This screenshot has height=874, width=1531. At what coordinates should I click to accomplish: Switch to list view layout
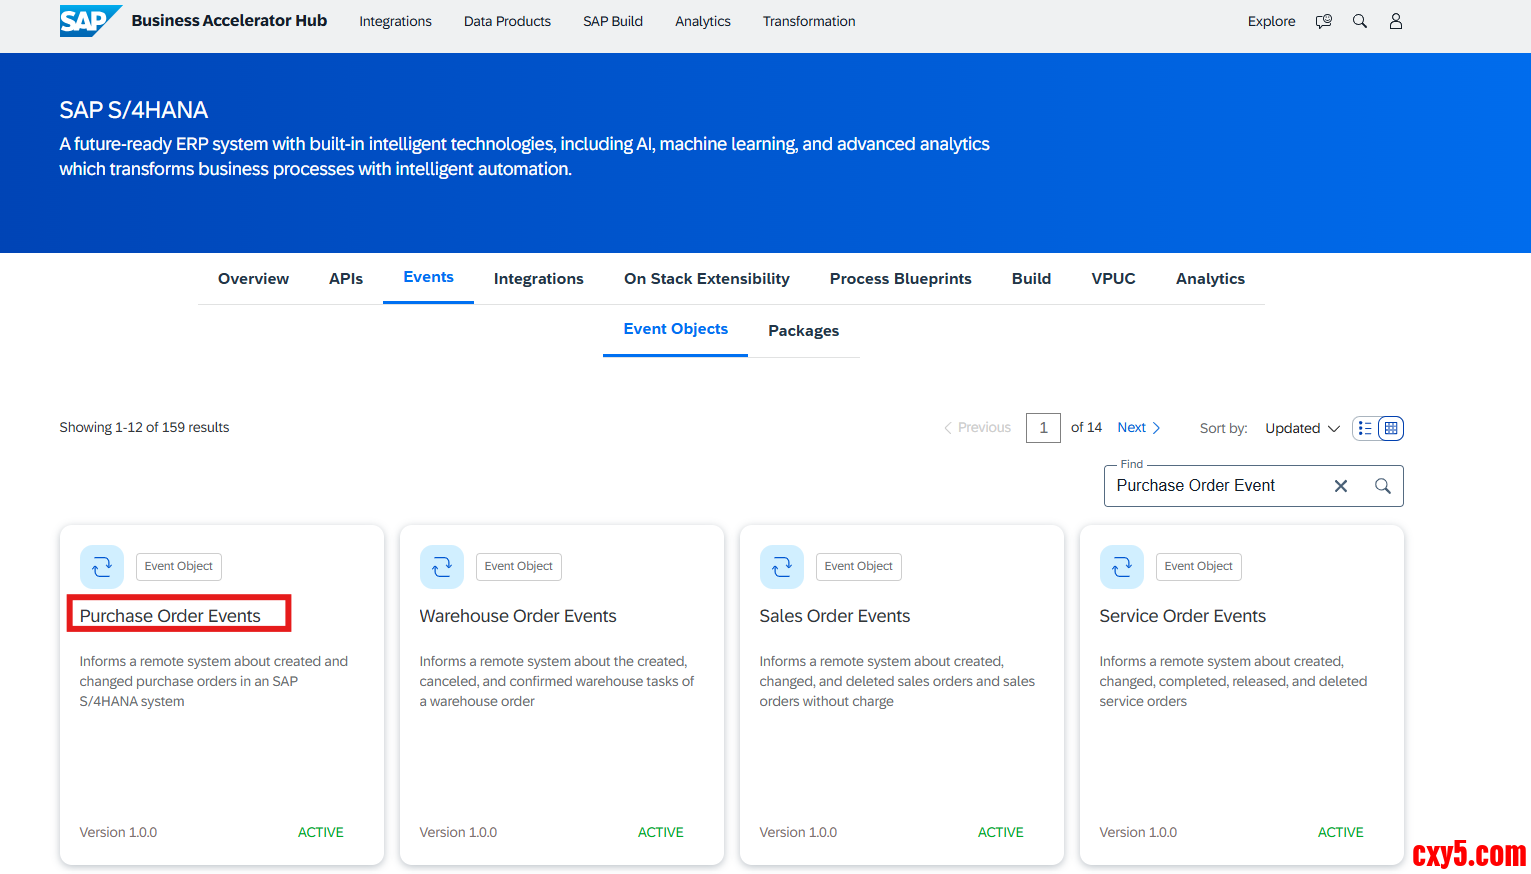(1365, 428)
